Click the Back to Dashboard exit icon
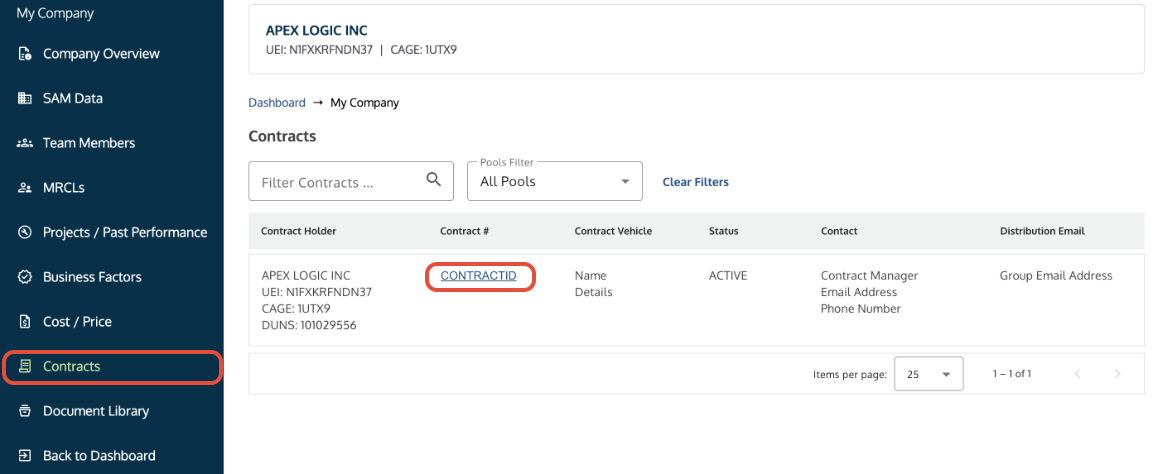1153x474 pixels. (25, 456)
